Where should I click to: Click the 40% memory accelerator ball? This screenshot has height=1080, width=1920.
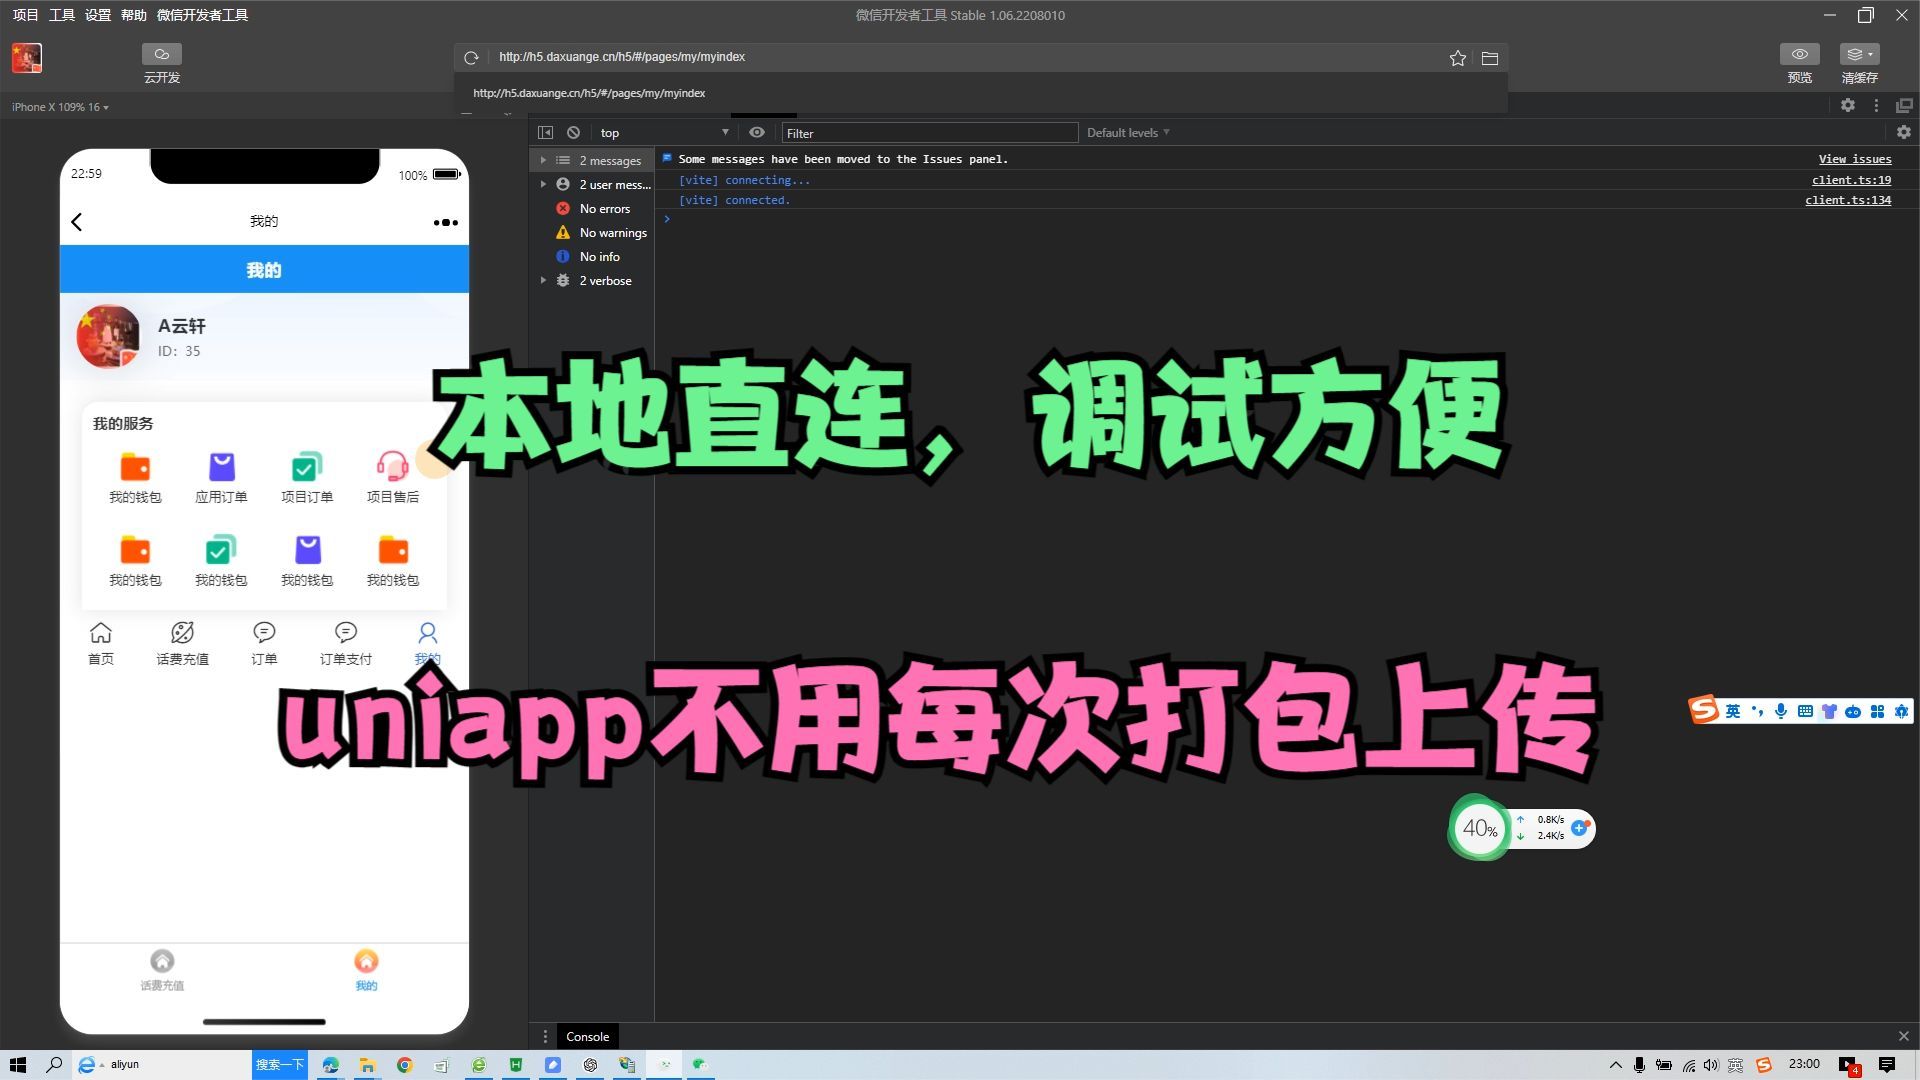pos(1479,828)
